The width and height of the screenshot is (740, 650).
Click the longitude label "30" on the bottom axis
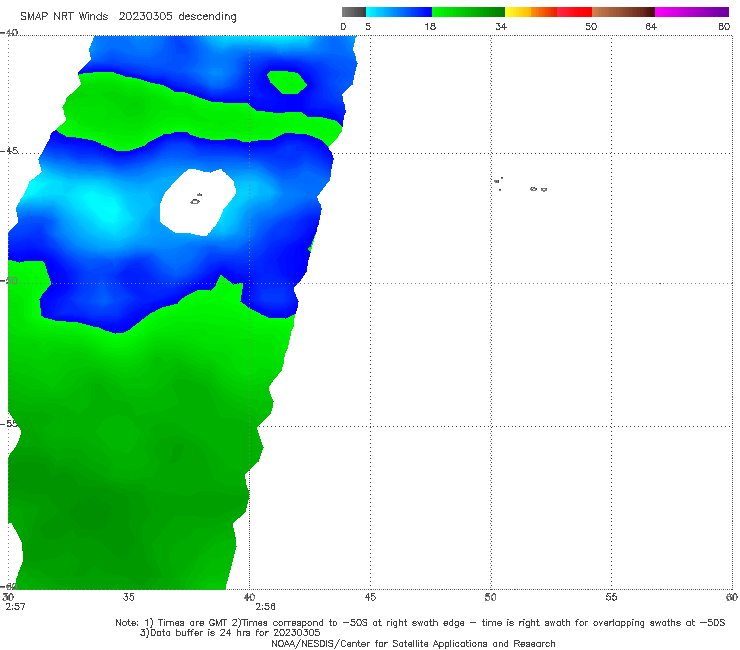pos(8,597)
